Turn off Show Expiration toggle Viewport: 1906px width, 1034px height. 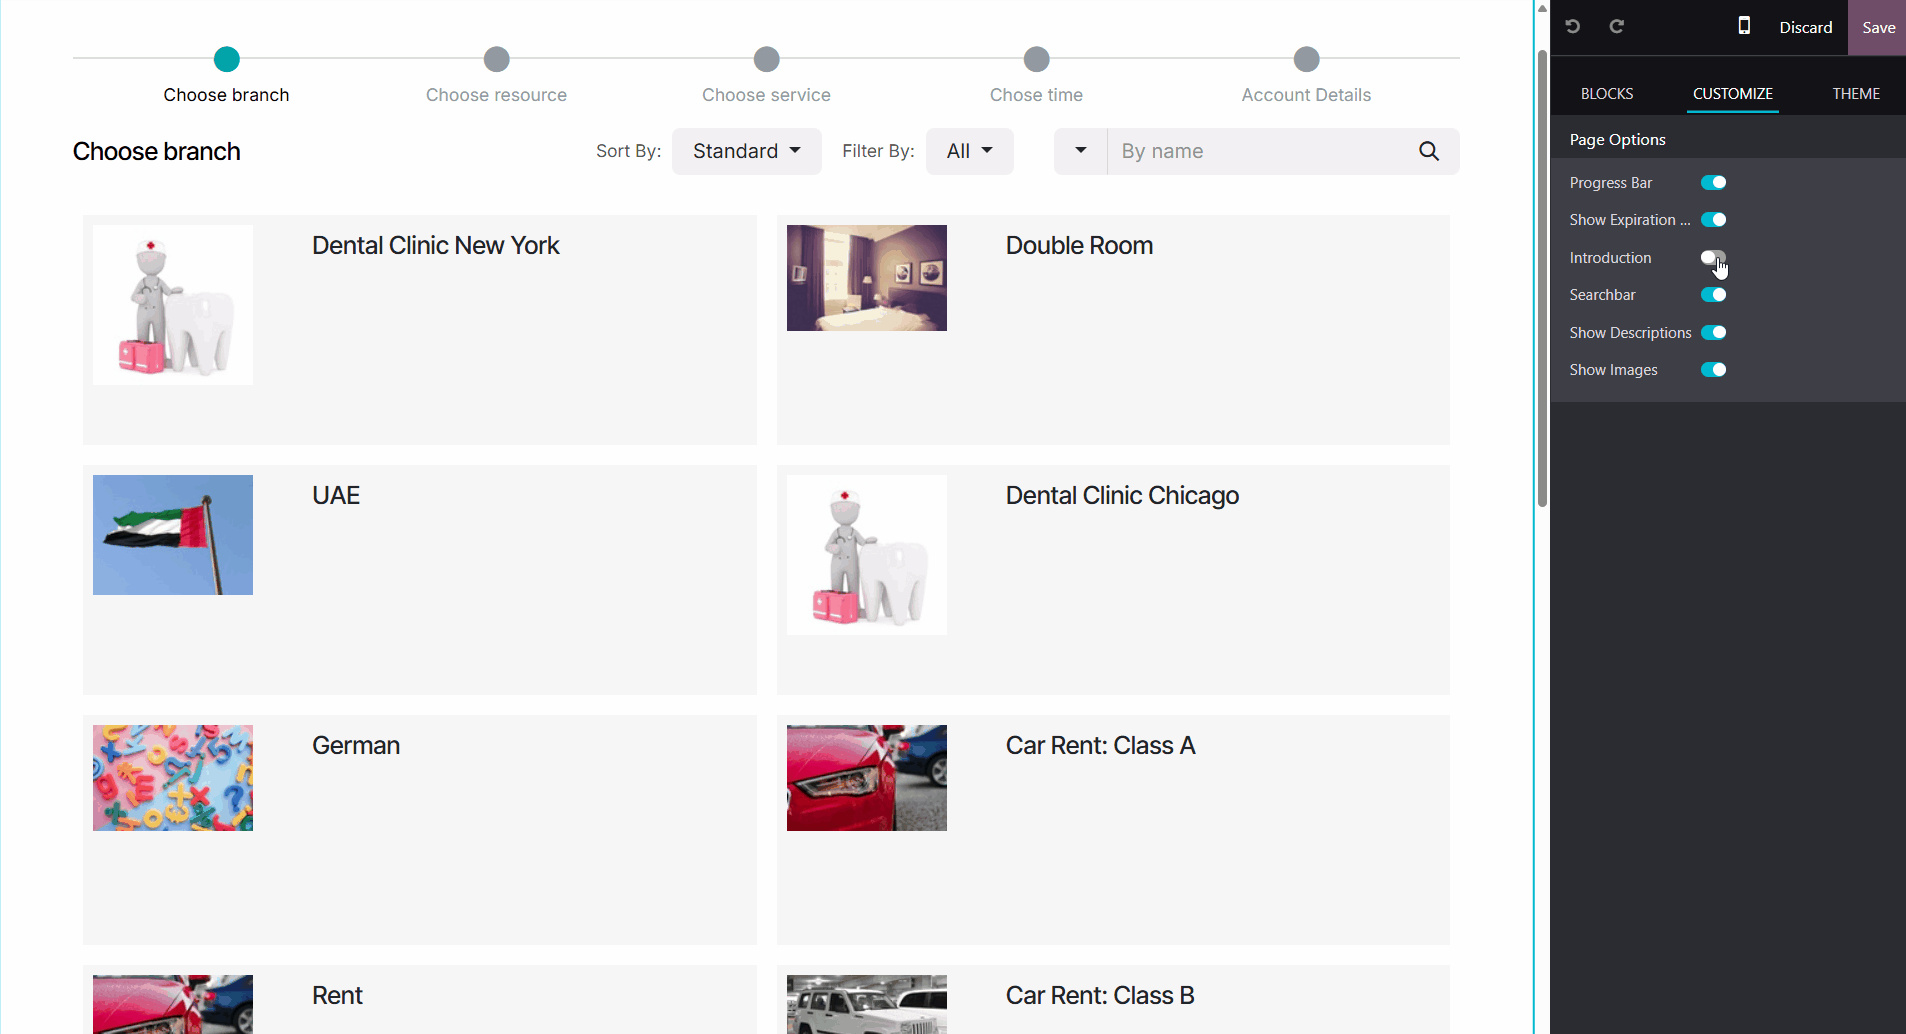1714,220
